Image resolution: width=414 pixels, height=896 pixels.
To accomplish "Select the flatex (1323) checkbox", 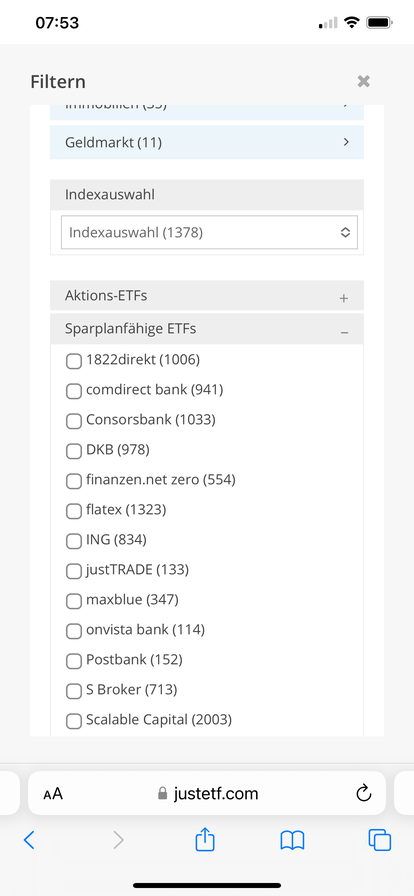I will click(x=74, y=511).
